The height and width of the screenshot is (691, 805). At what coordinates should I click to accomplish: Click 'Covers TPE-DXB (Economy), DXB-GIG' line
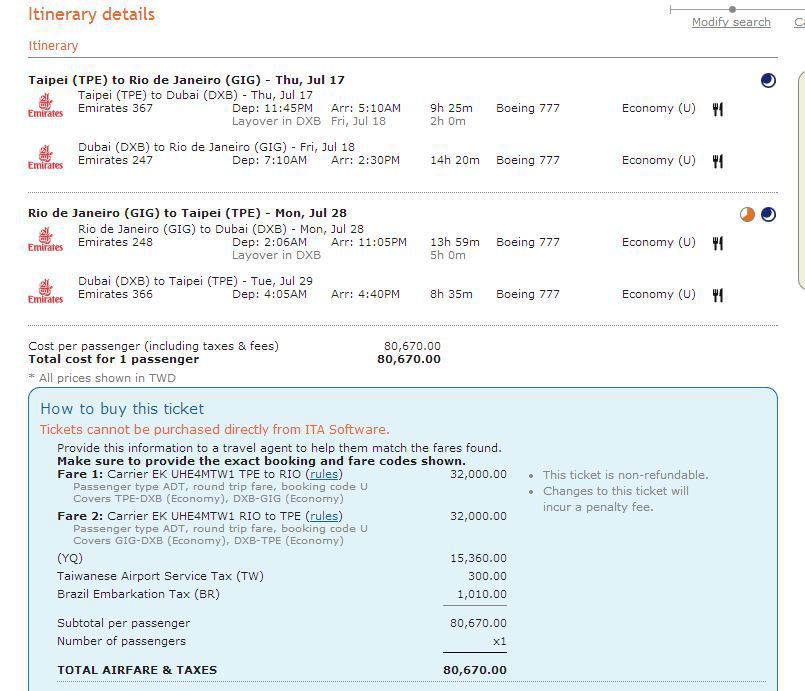[x=208, y=498]
